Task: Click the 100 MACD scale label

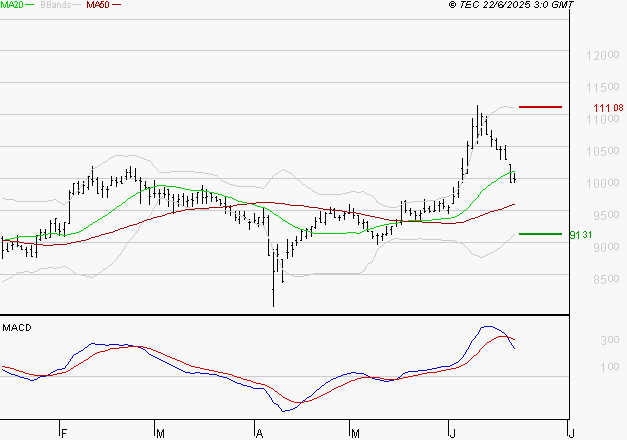Action: (x=610, y=367)
